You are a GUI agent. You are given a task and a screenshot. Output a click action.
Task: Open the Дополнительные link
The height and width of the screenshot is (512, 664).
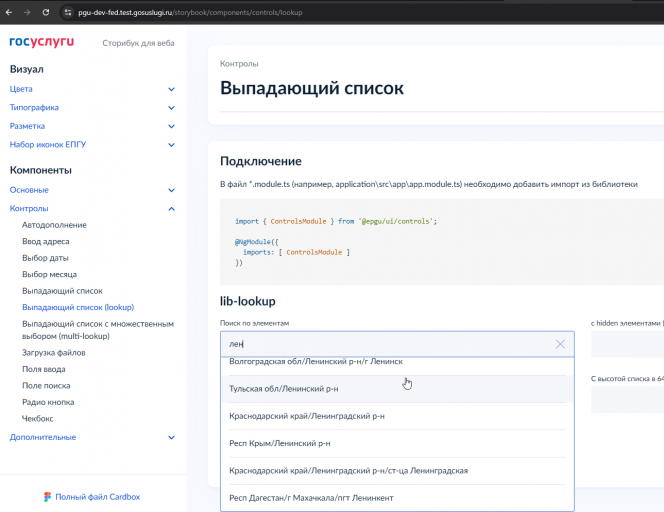click(x=43, y=437)
